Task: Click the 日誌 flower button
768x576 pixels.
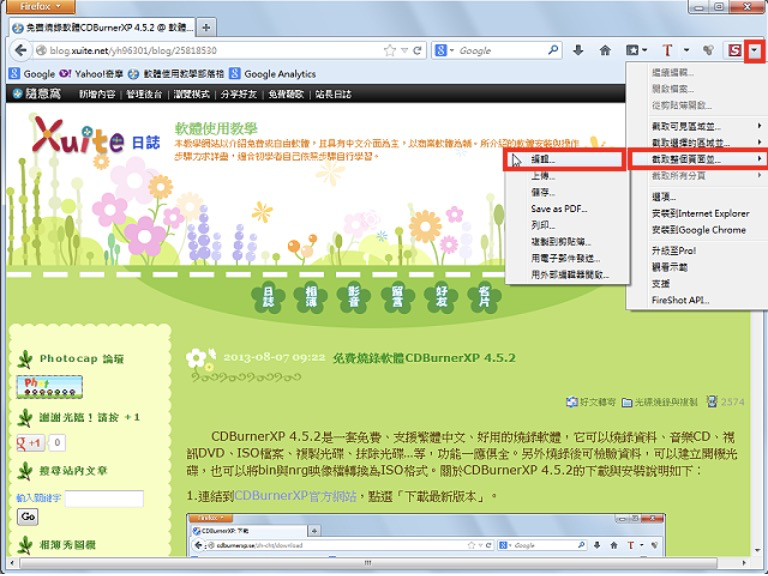Action: tap(268, 297)
